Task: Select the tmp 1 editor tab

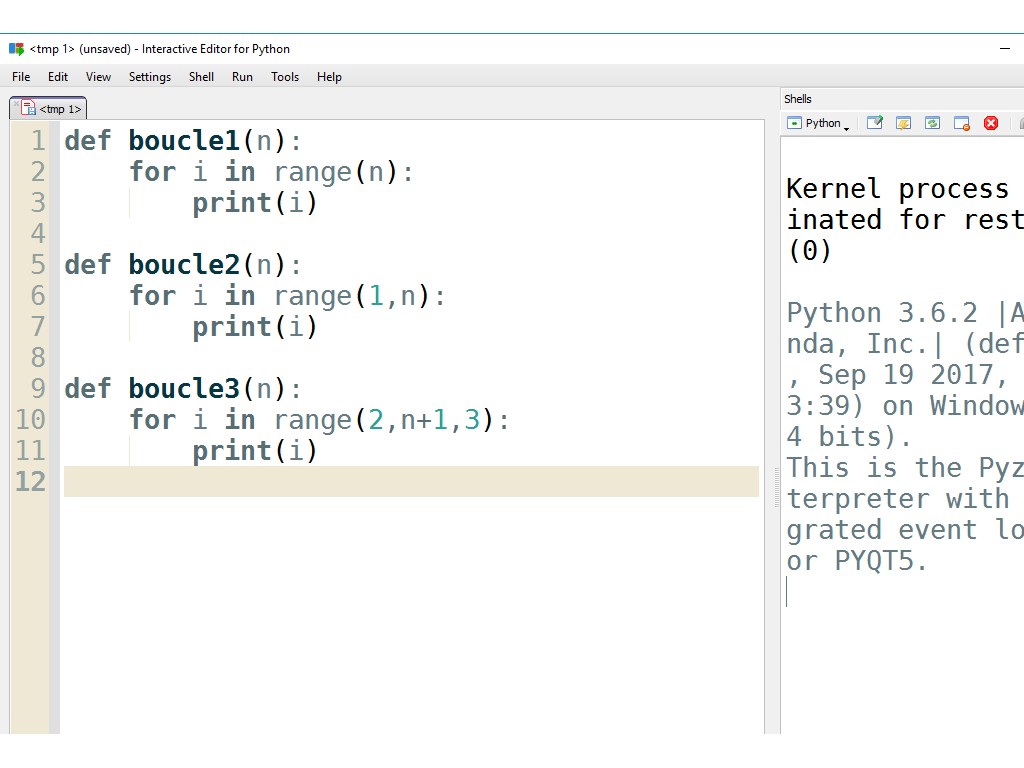Action: (x=59, y=109)
